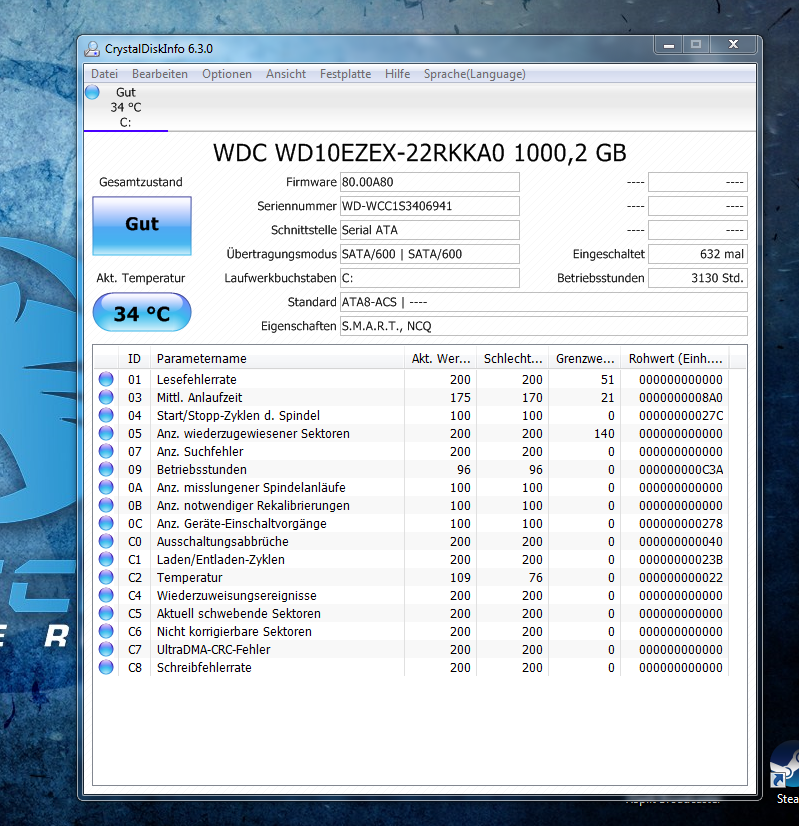Image resolution: width=799 pixels, height=826 pixels.
Task: Select the text Ausschaltungsabbrüche
Action: (222, 541)
